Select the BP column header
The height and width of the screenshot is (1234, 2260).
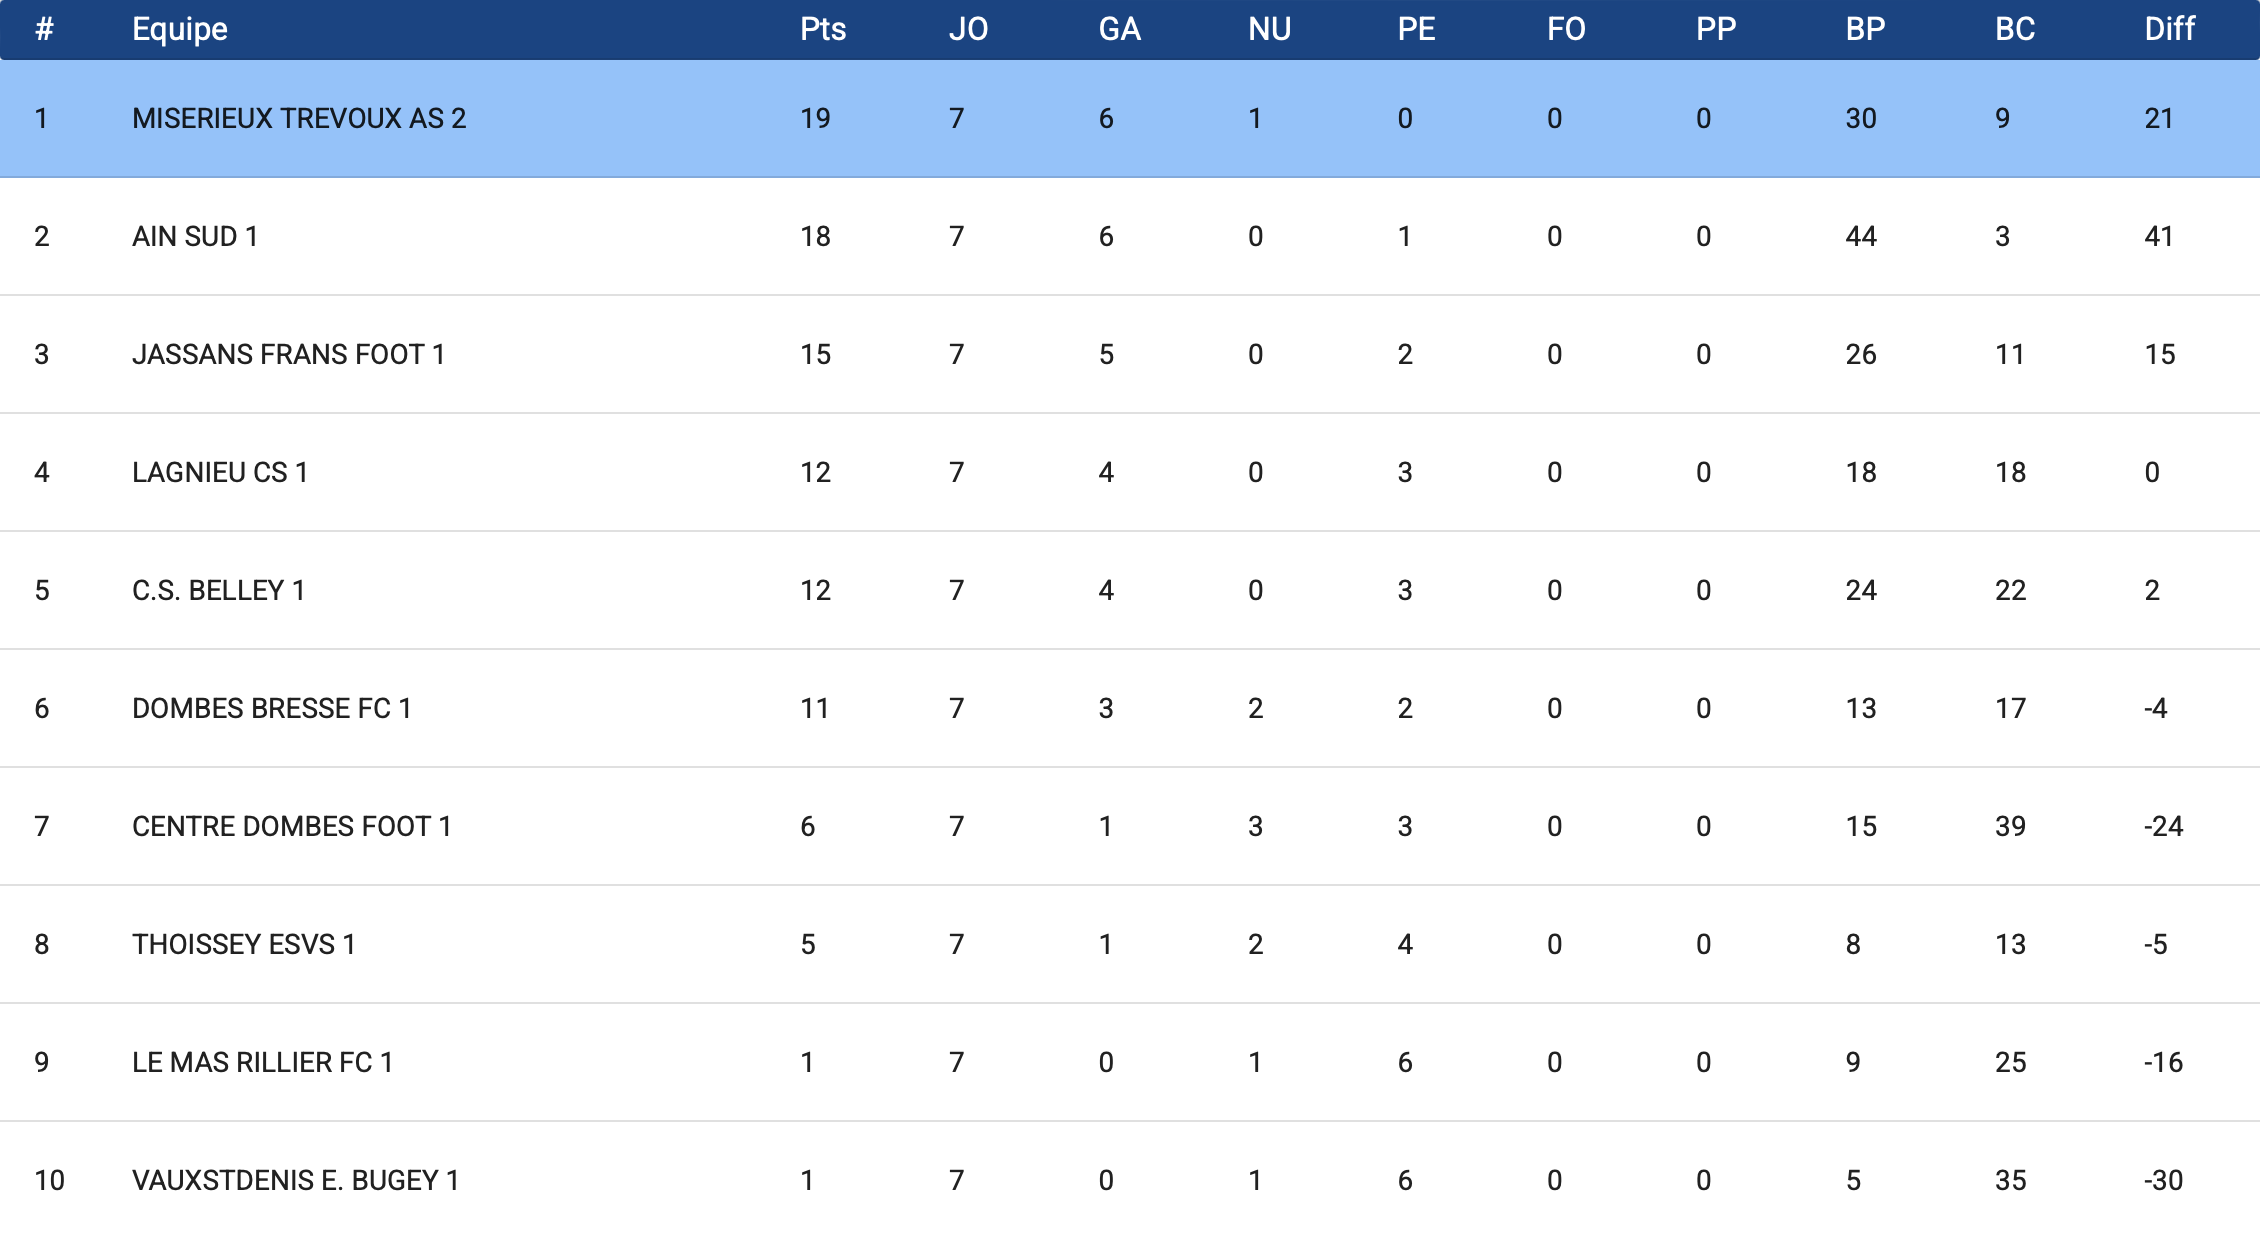[x=1865, y=29]
